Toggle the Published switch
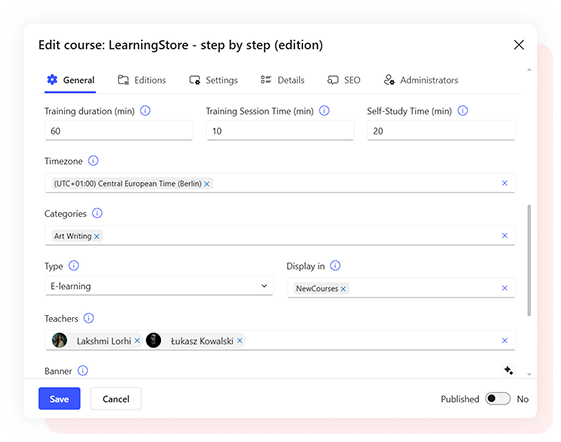 pos(498,399)
